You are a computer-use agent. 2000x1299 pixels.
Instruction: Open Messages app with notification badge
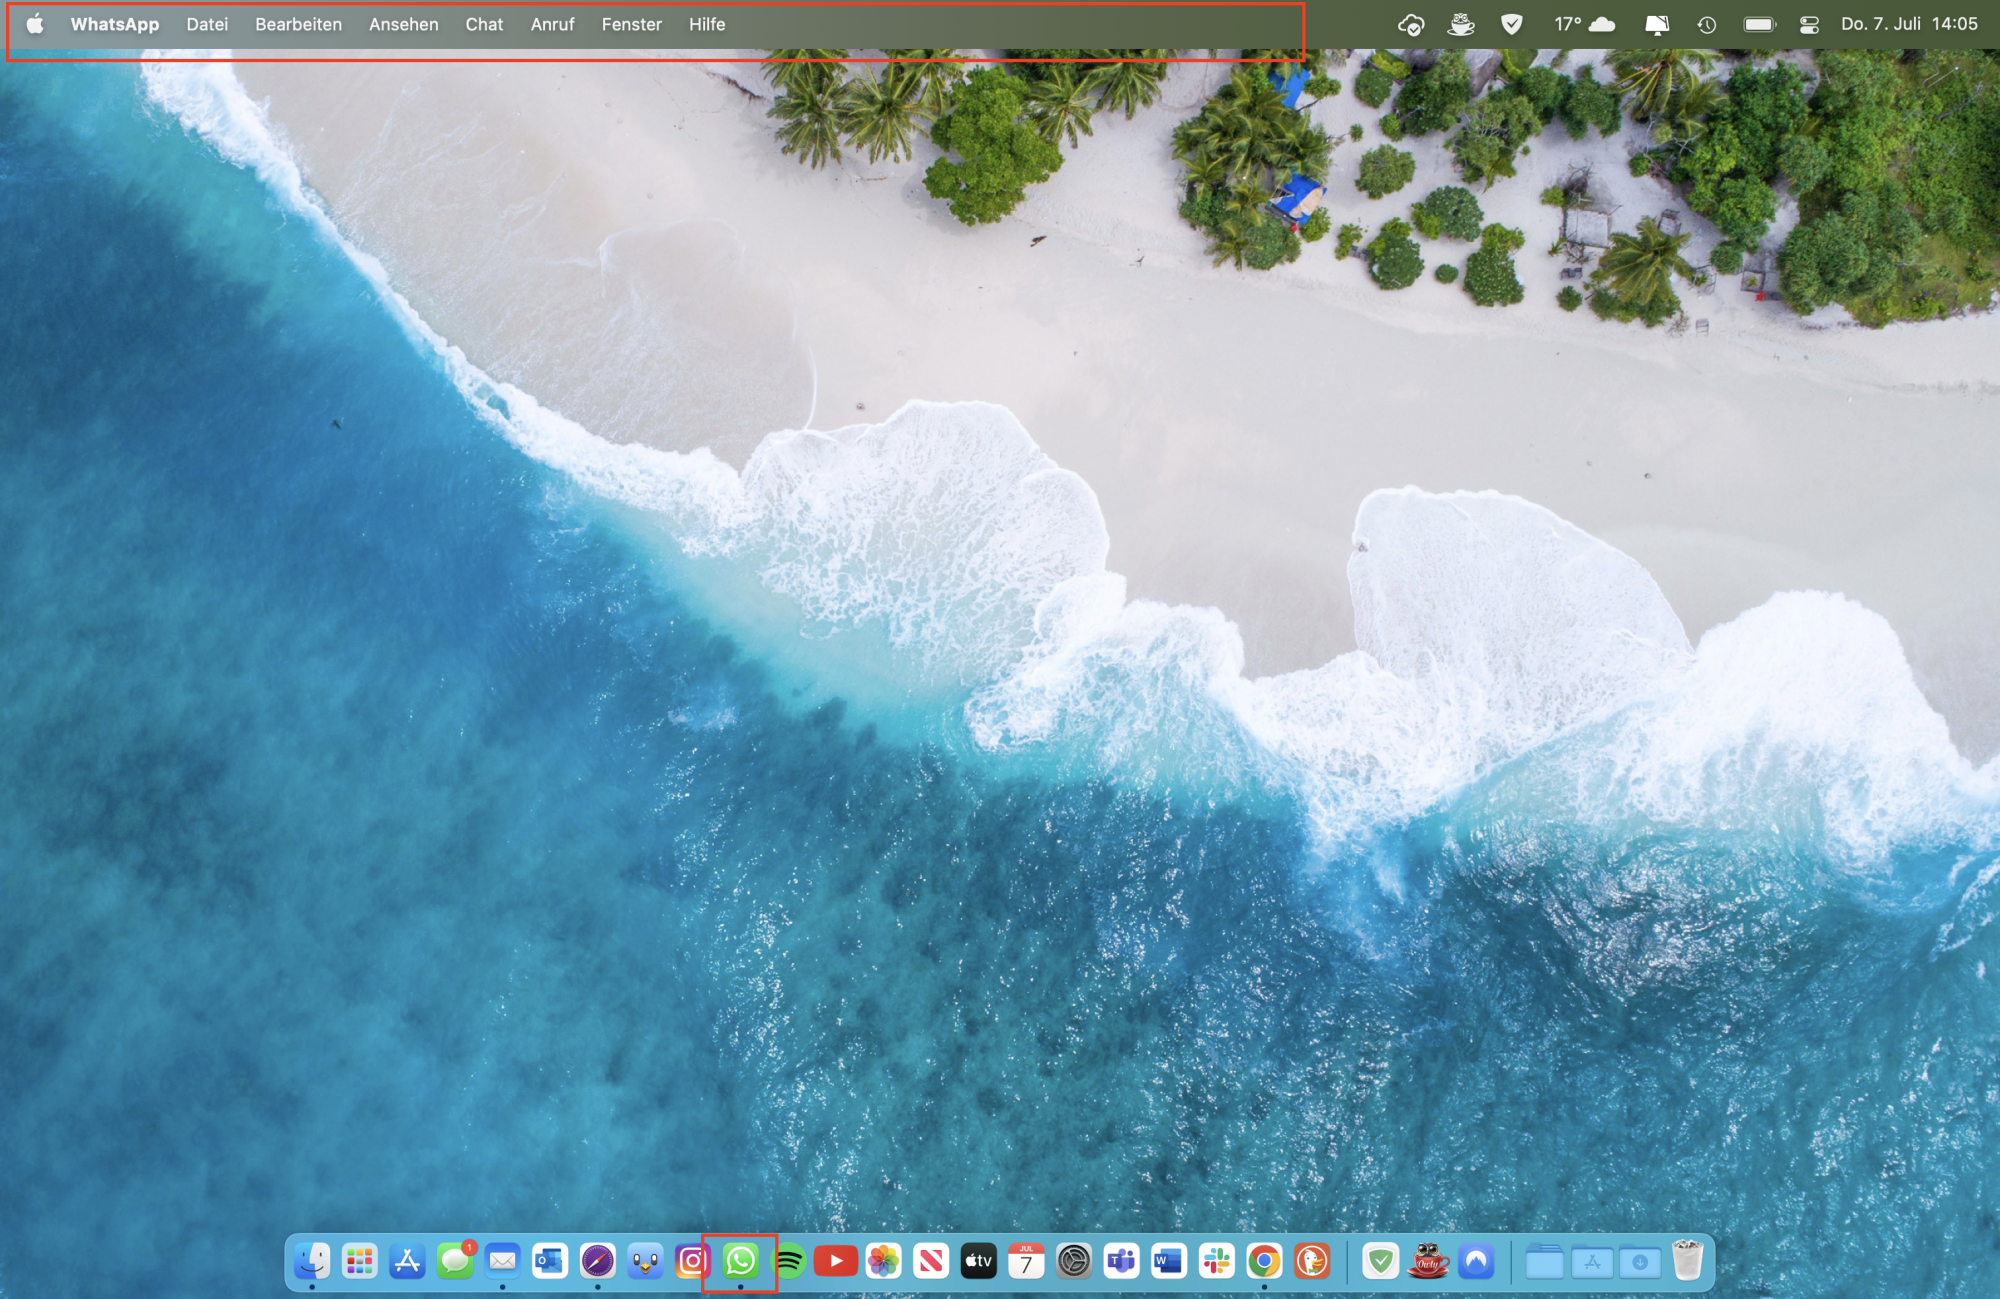[455, 1261]
